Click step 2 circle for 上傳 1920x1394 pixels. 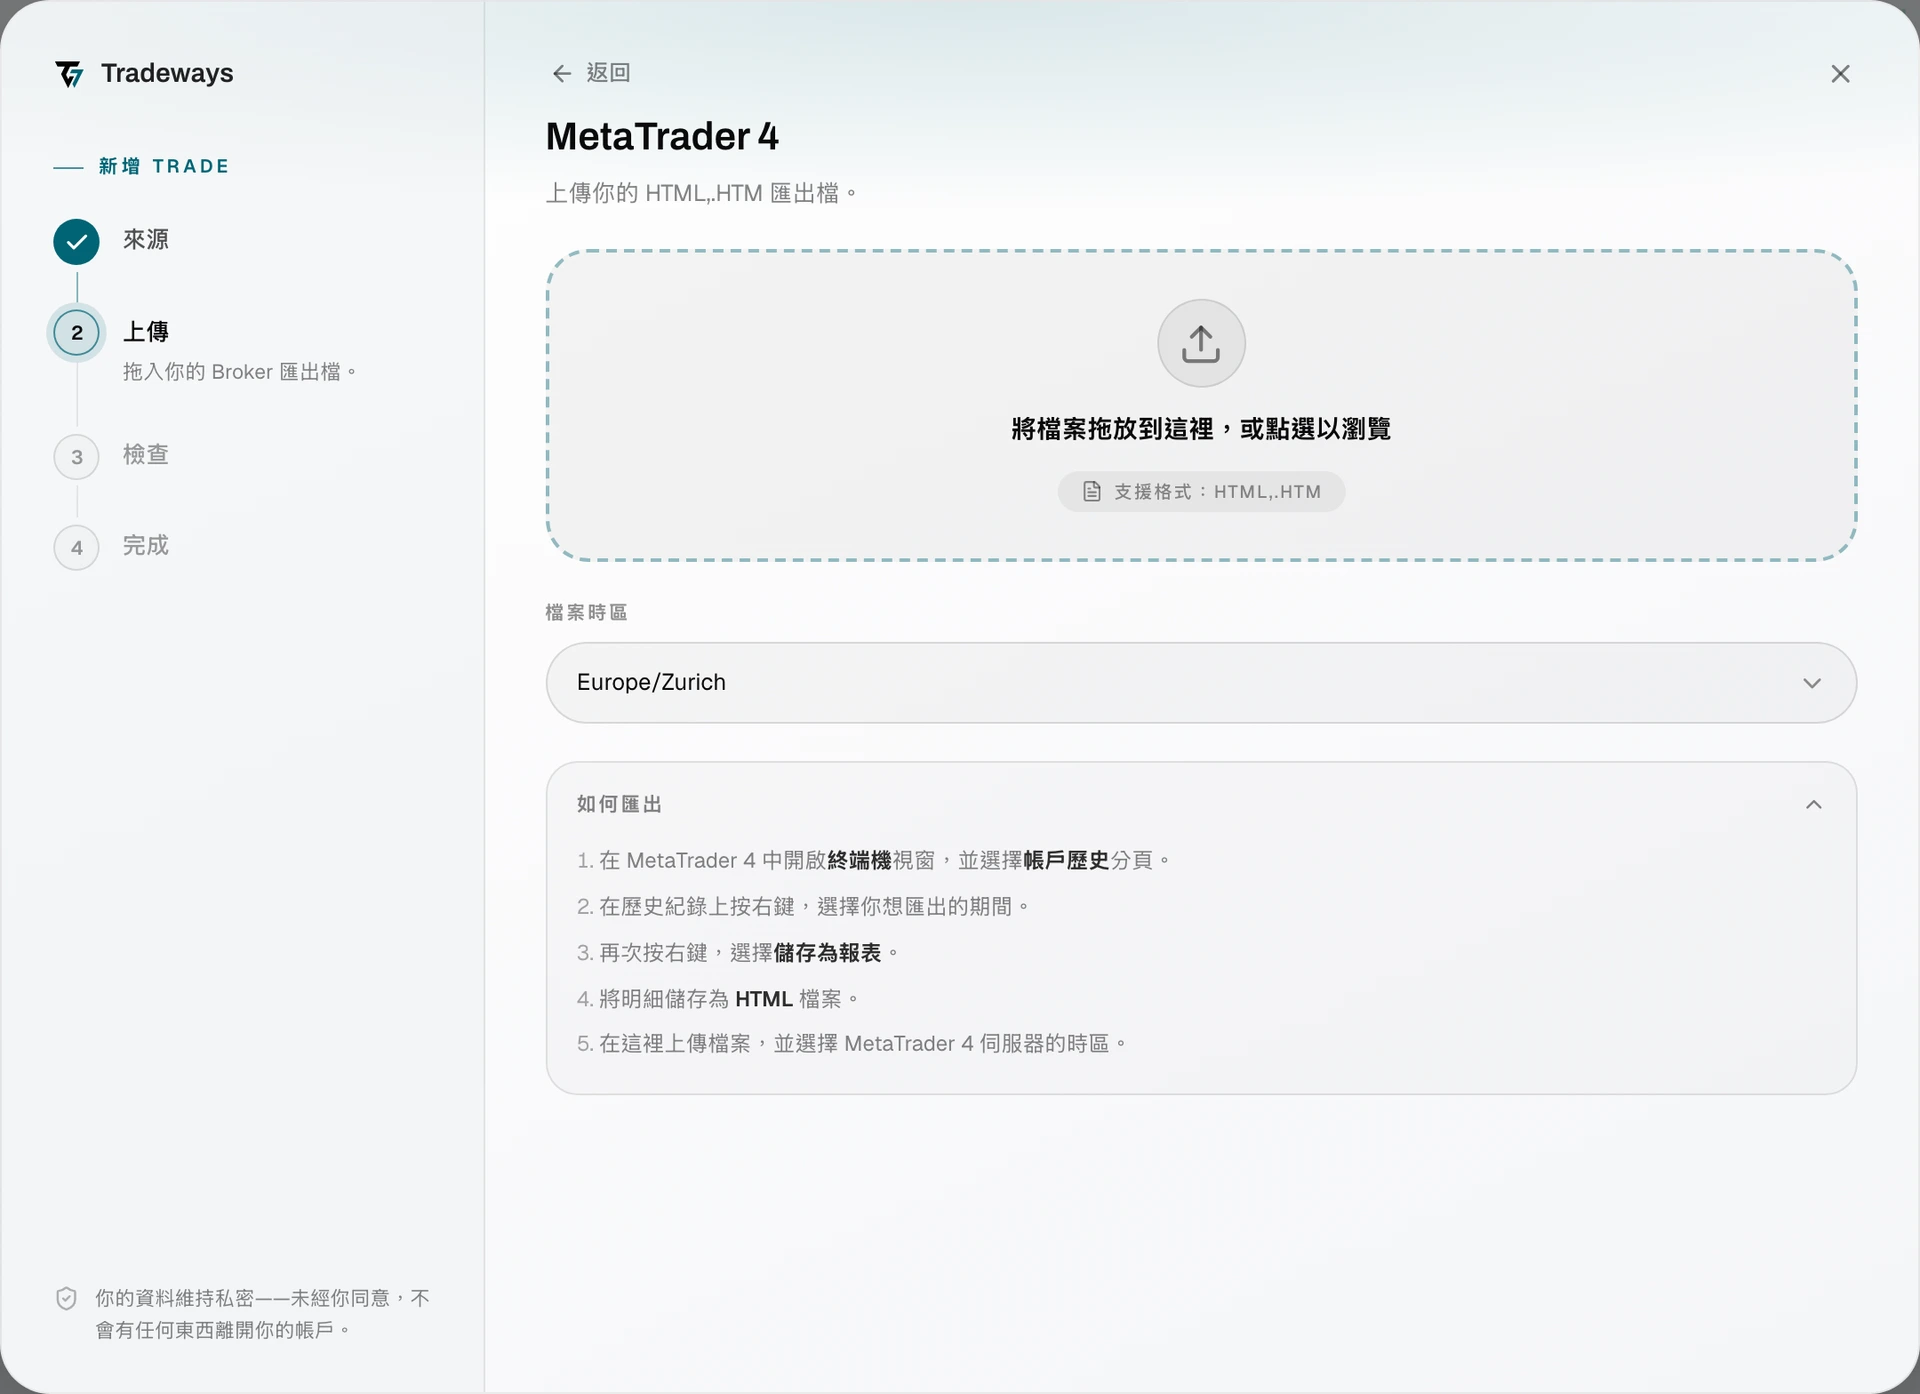(76, 333)
